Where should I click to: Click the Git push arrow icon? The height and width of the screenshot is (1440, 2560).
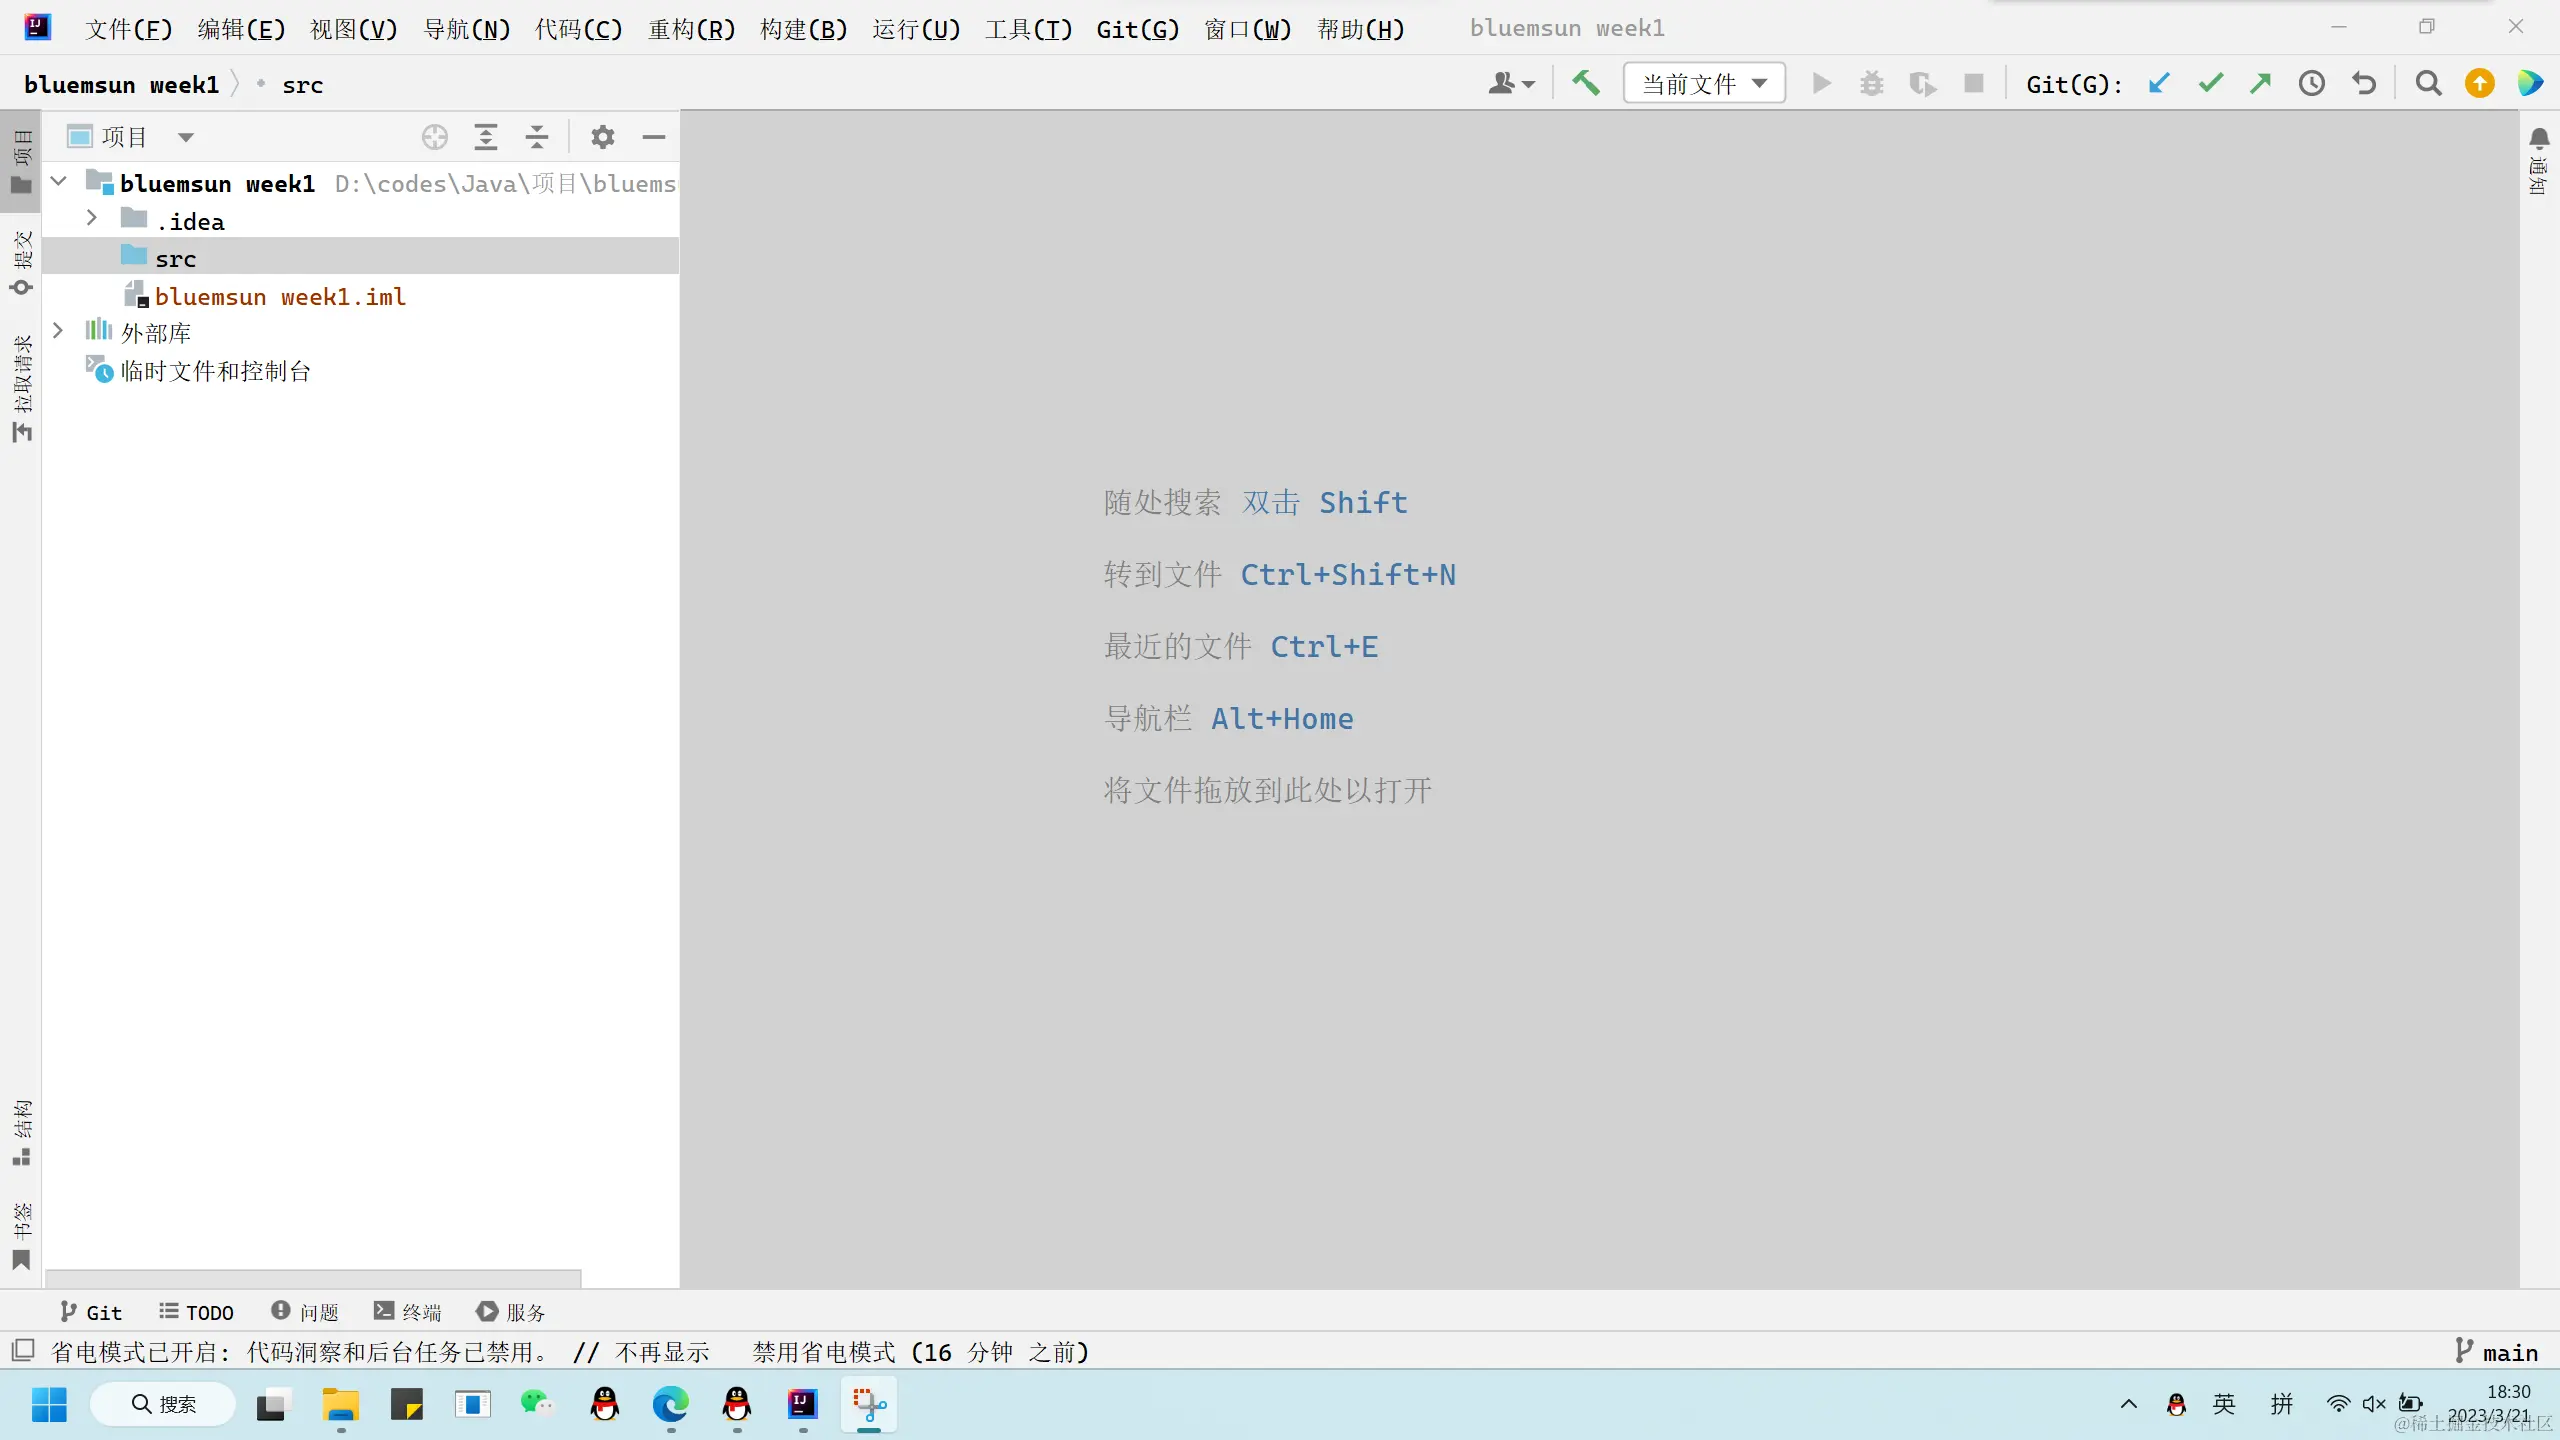[2260, 83]
